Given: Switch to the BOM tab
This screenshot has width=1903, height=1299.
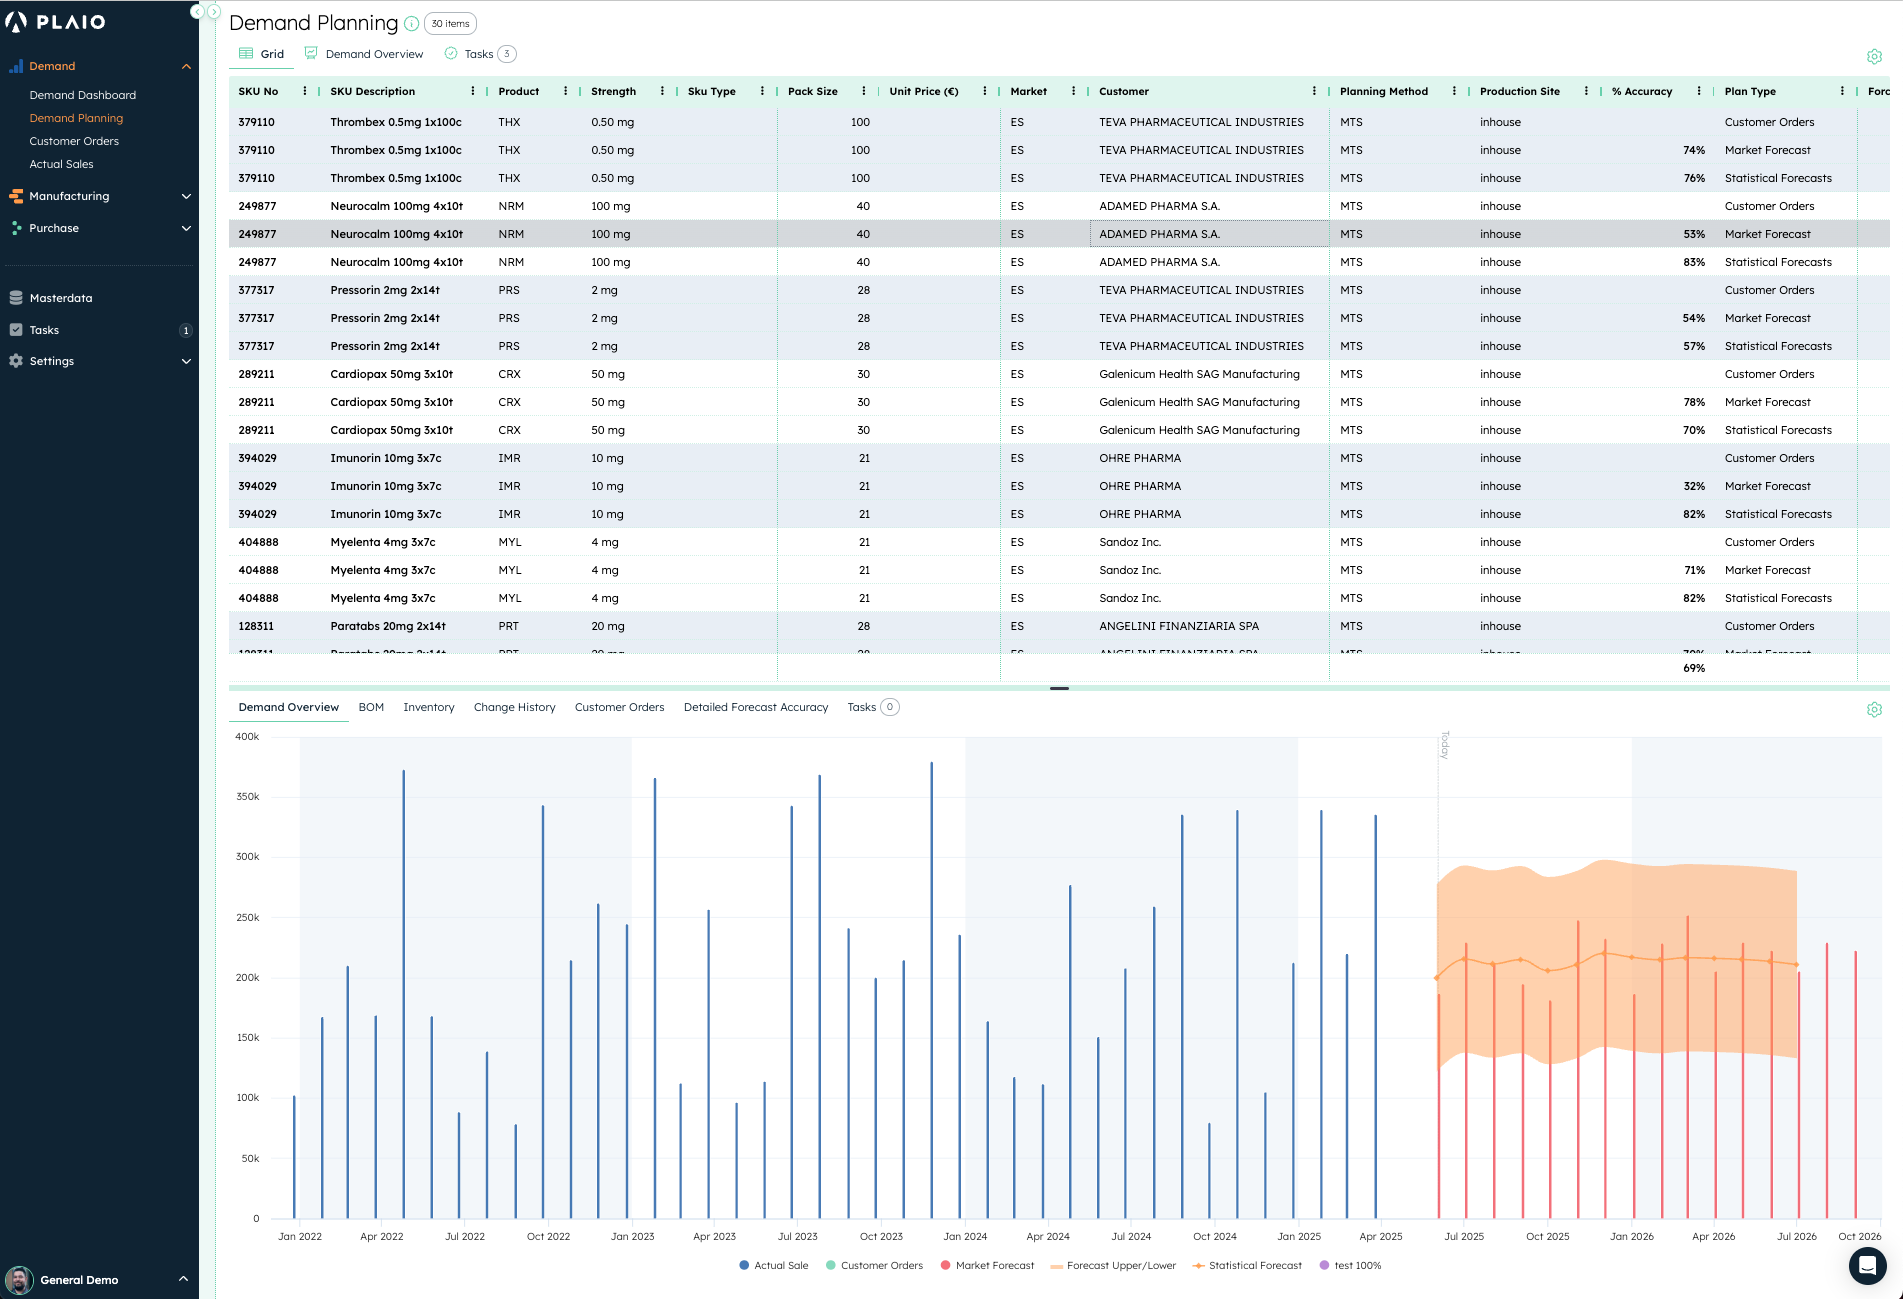Looking at the screenshot, I should (371, 707).
